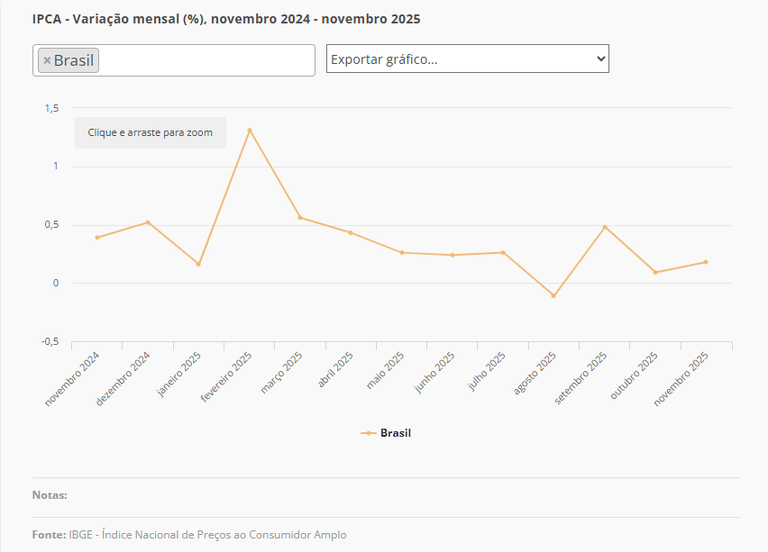This screenshot has height=552, width=768.
Task: Click the agosto 2025 lowest data point
Action: click(x=553, y=296)
